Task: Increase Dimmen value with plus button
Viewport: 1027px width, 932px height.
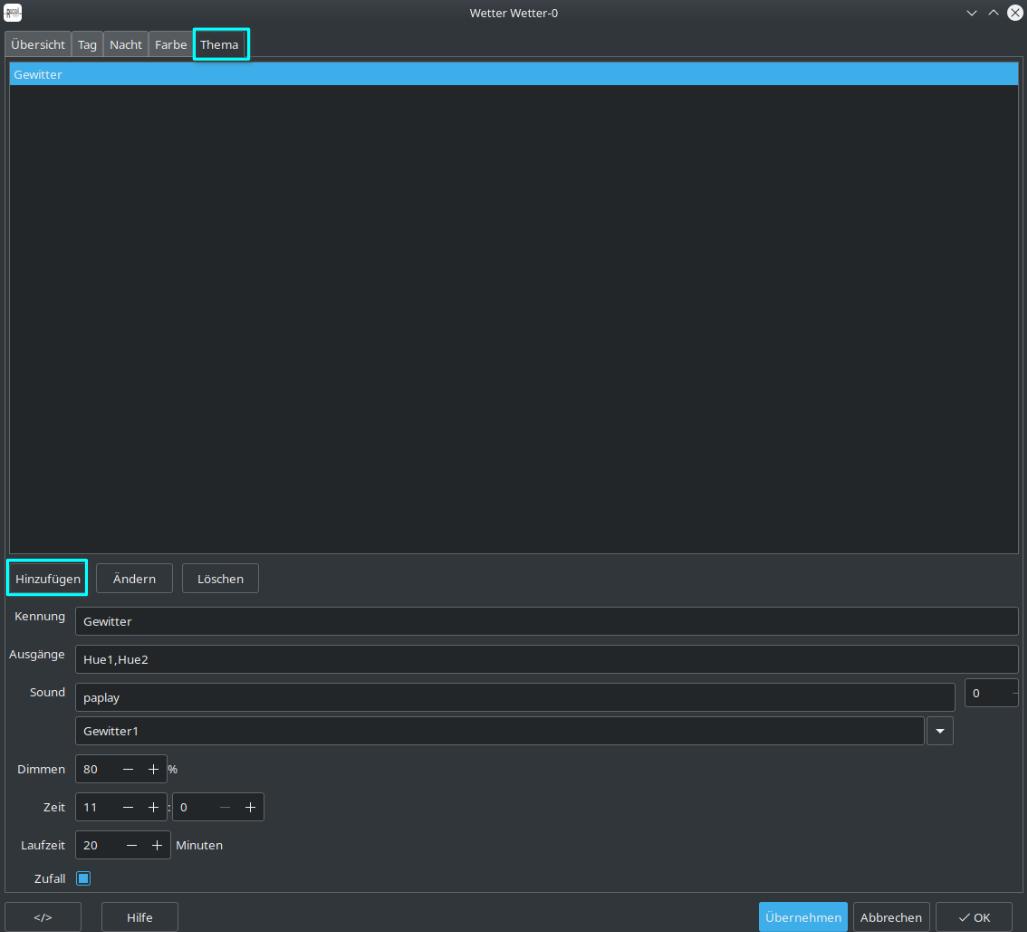Action: (x=153, y=769)
